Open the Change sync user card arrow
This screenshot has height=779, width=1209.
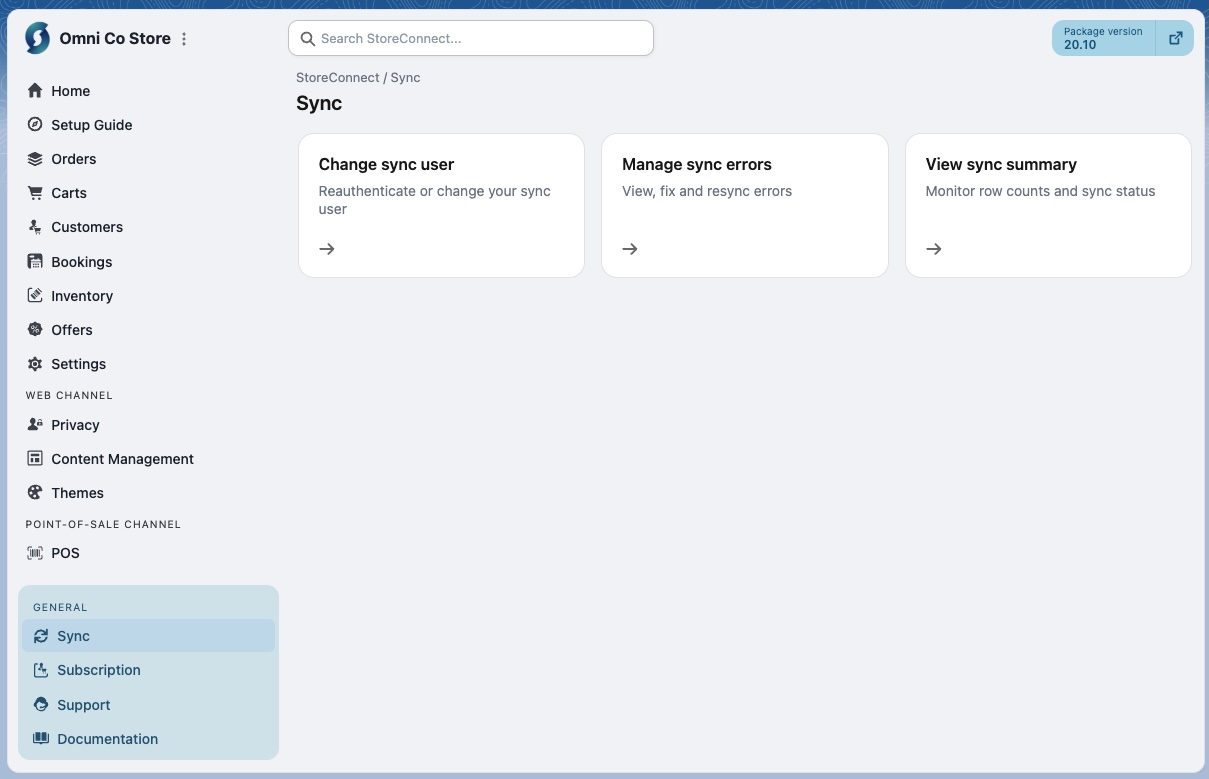pyautogui.click(x=326, y=248)
